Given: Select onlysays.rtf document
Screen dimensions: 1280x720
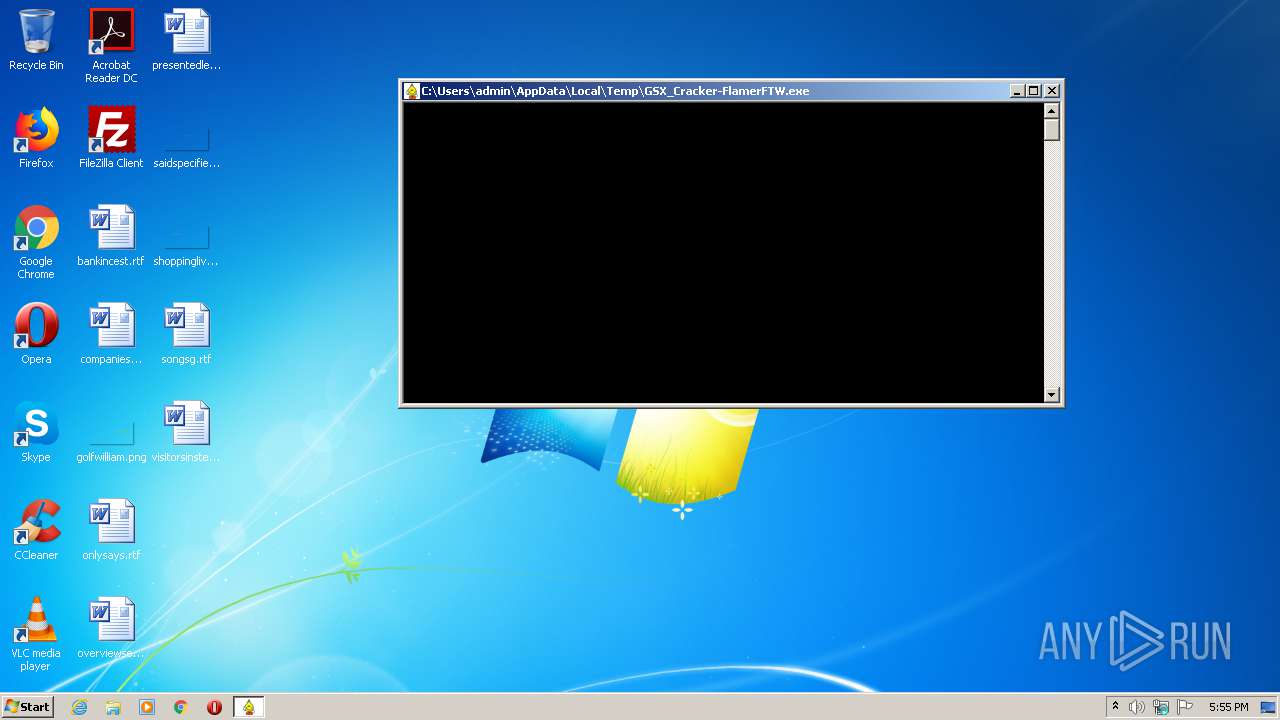Looking at the screenshot, I should (111, 530).
